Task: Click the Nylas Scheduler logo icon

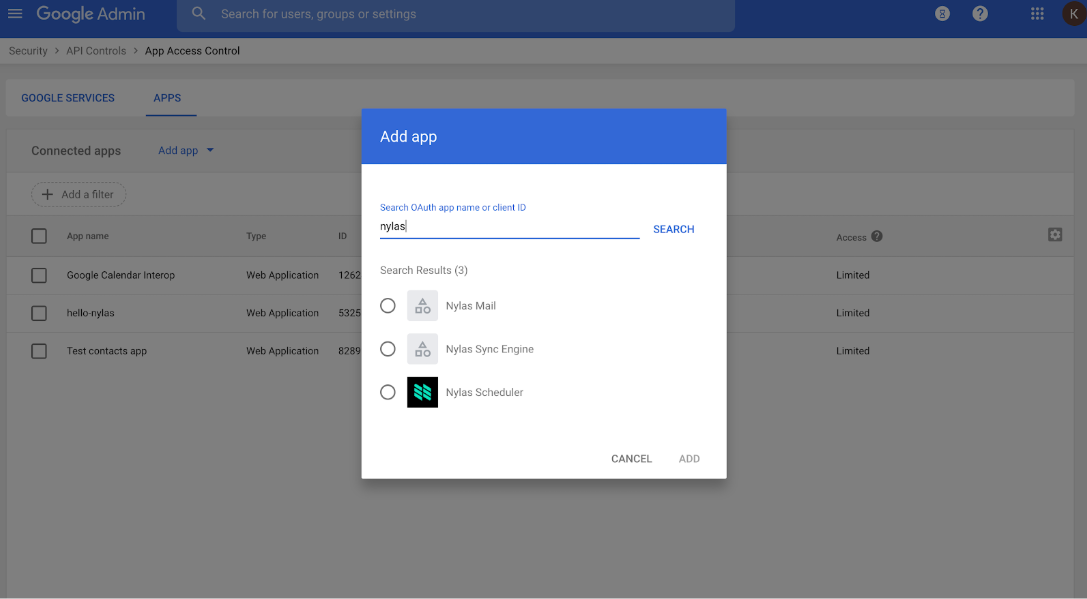Action: pyautogui.click(x=422, y=392)
